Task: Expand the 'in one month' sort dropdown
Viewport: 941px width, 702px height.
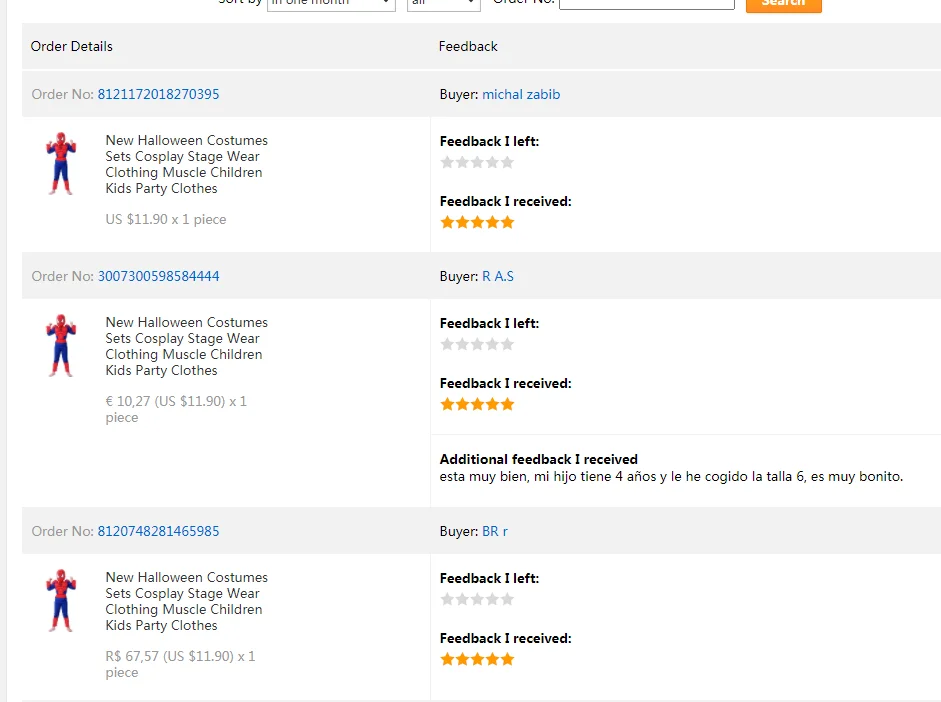Action: coord(331,4)
